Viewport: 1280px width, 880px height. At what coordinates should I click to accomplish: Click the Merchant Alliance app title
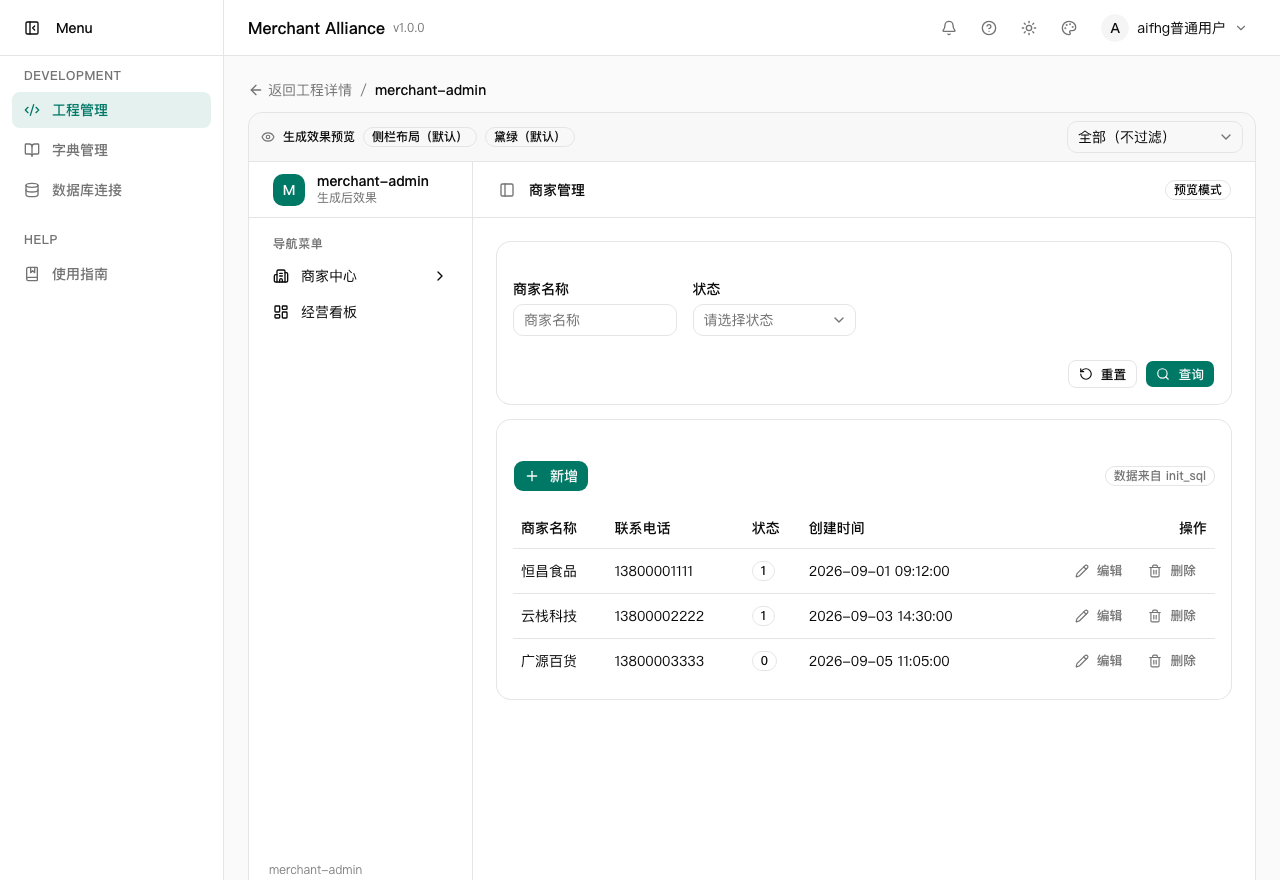coord(316,28)
